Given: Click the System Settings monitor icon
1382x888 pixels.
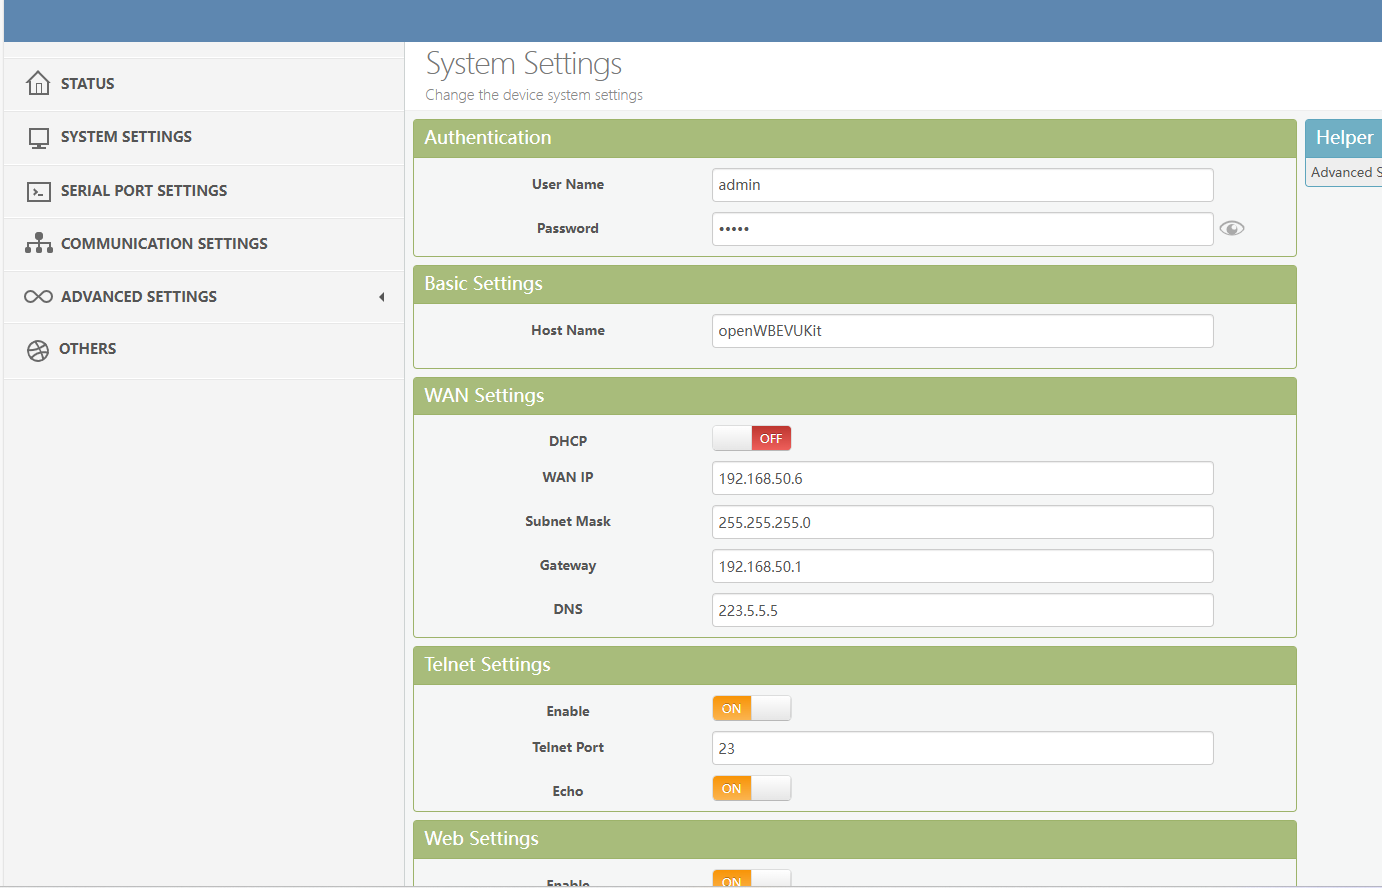Looking at the screenshot, I should click(39, 138).
